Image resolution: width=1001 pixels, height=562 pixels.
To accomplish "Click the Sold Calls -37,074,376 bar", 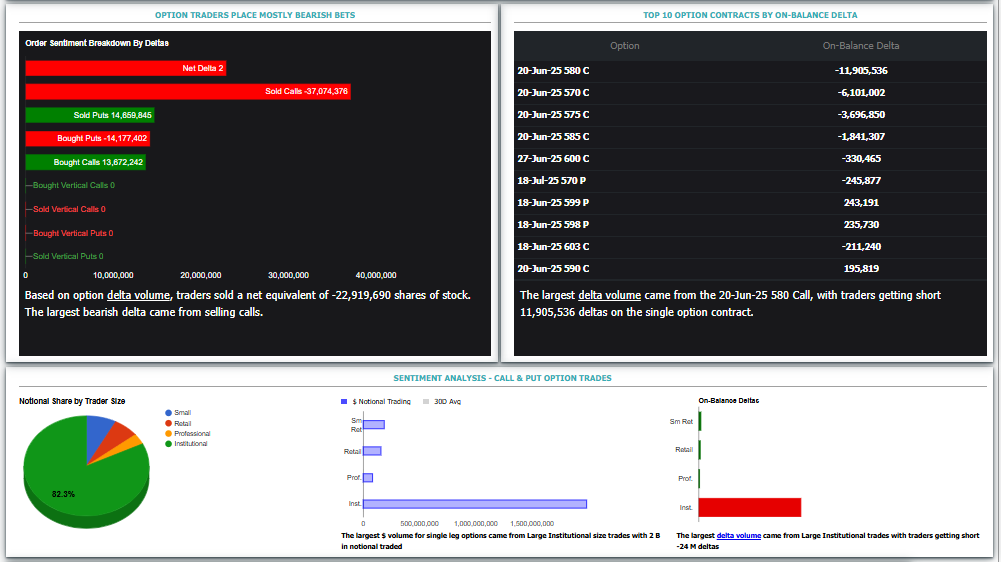I will [x=188, y=91].
